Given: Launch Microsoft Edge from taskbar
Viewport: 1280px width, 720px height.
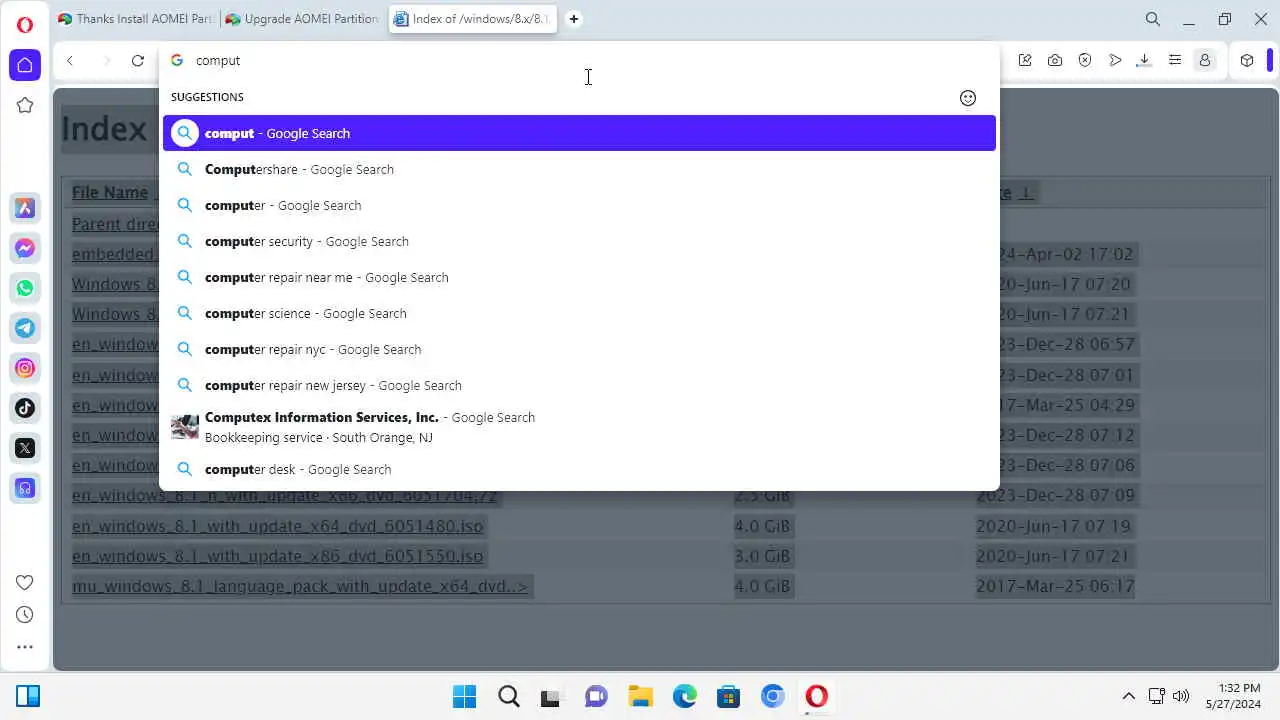Looking at the screenshot, I should [685, 696].
